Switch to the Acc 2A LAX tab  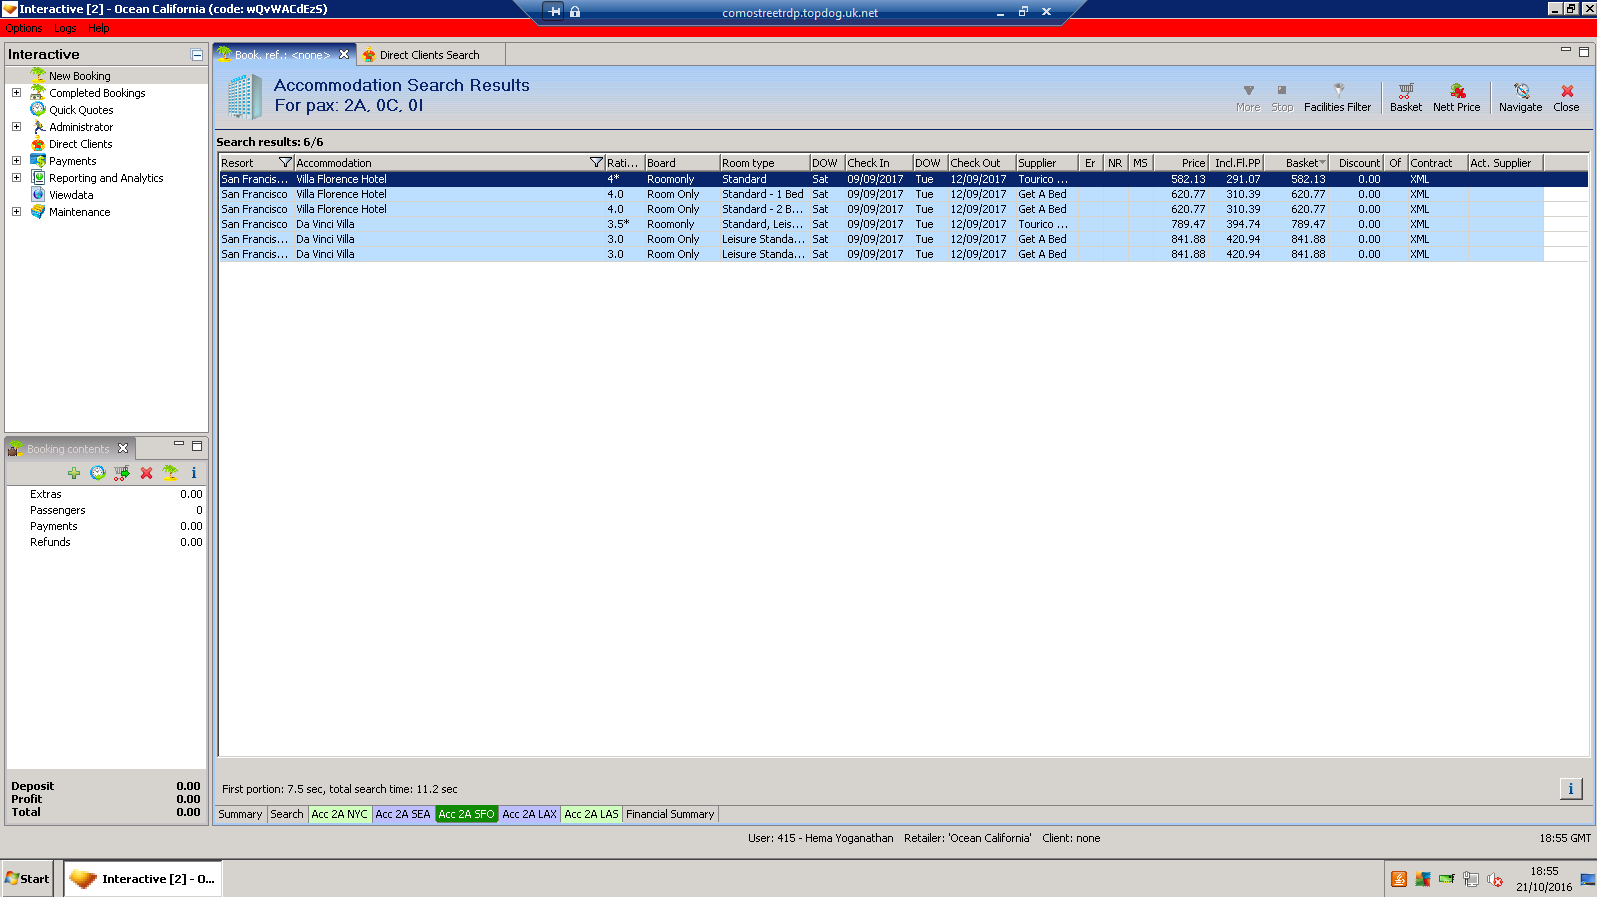[529, 814]
